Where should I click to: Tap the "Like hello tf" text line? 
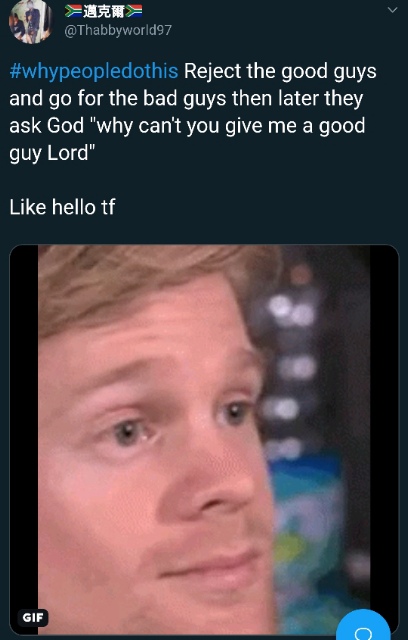(x=62, y=207)
